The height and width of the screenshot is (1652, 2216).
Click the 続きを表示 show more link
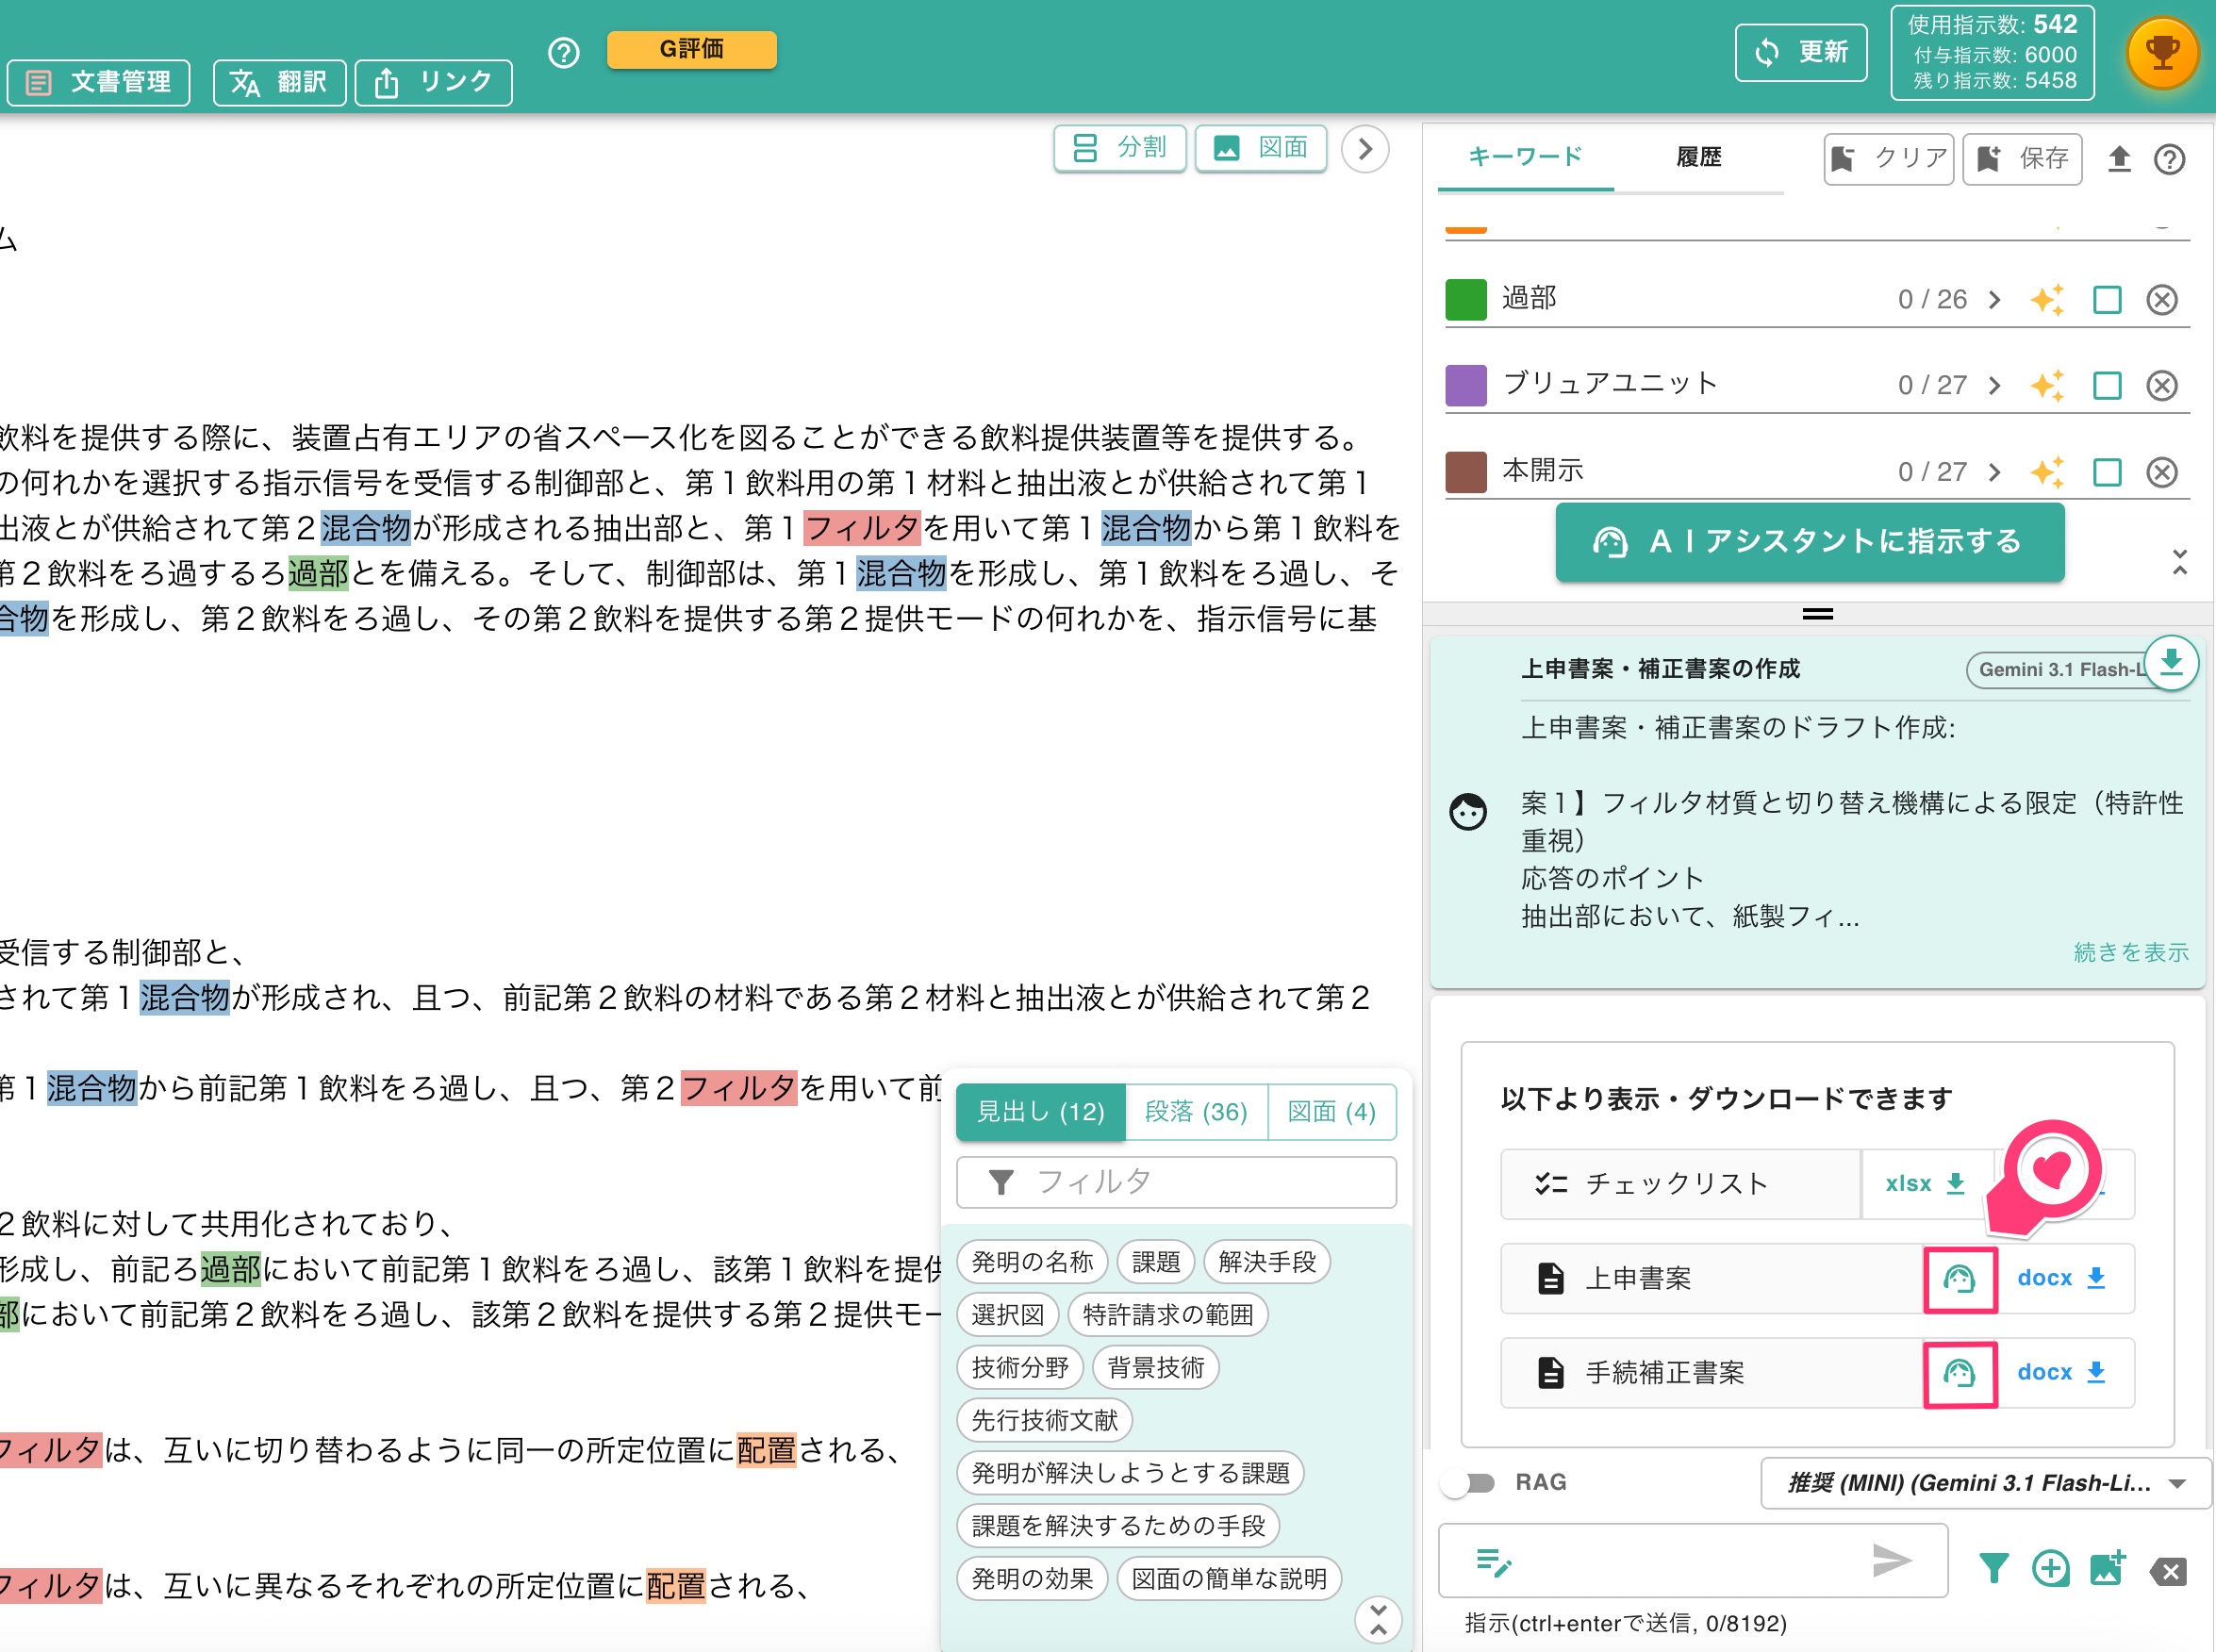(x=2130, y=953)
